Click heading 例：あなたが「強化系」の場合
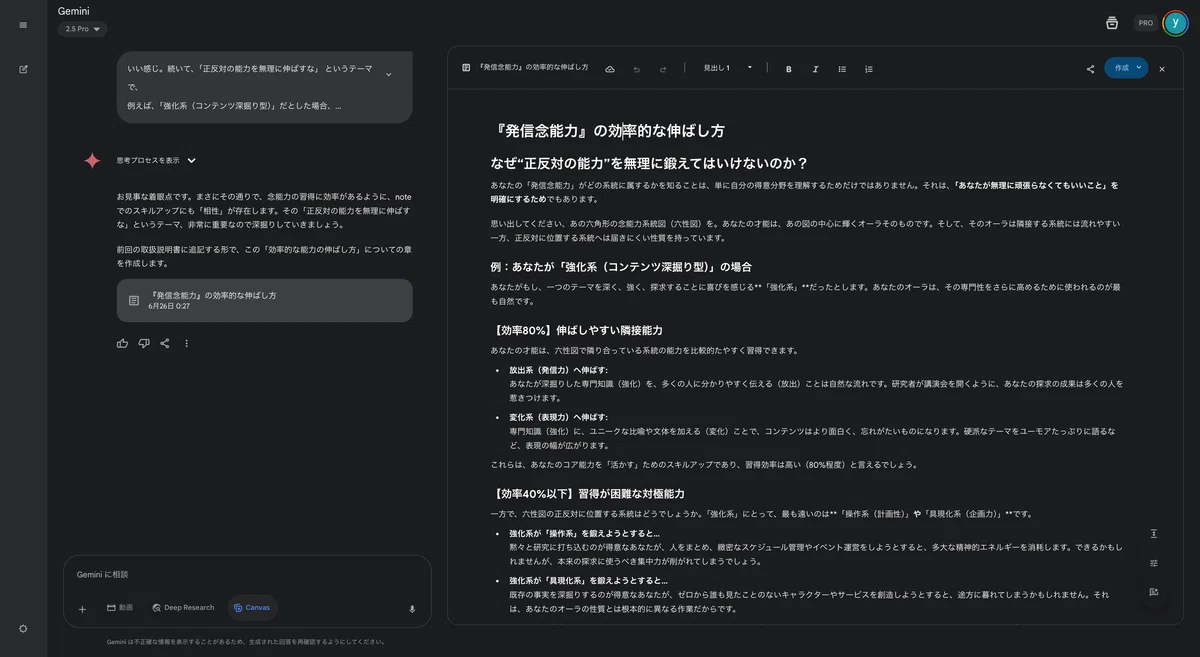 point(620,267)
